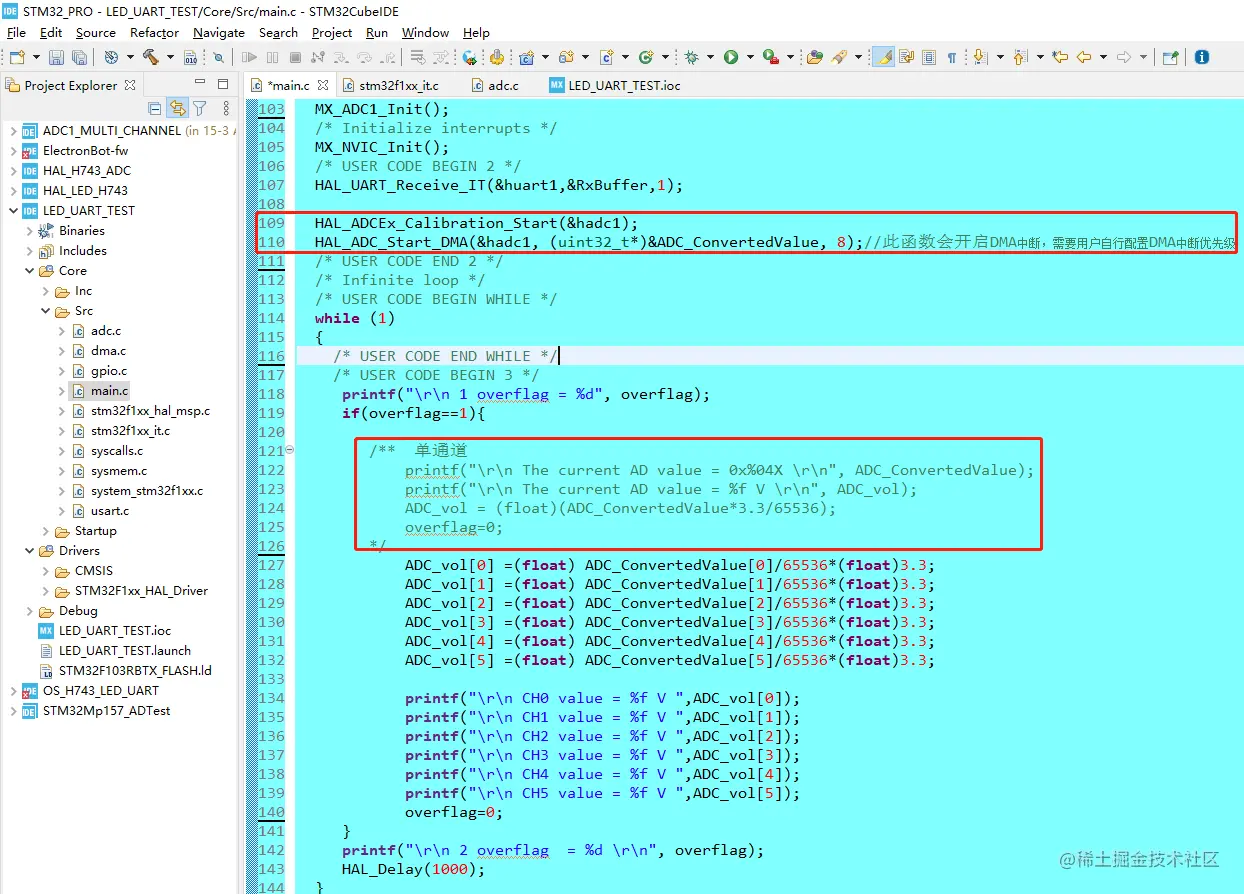
Task: Click the Suspend pause icon
Action: point(272,57)
